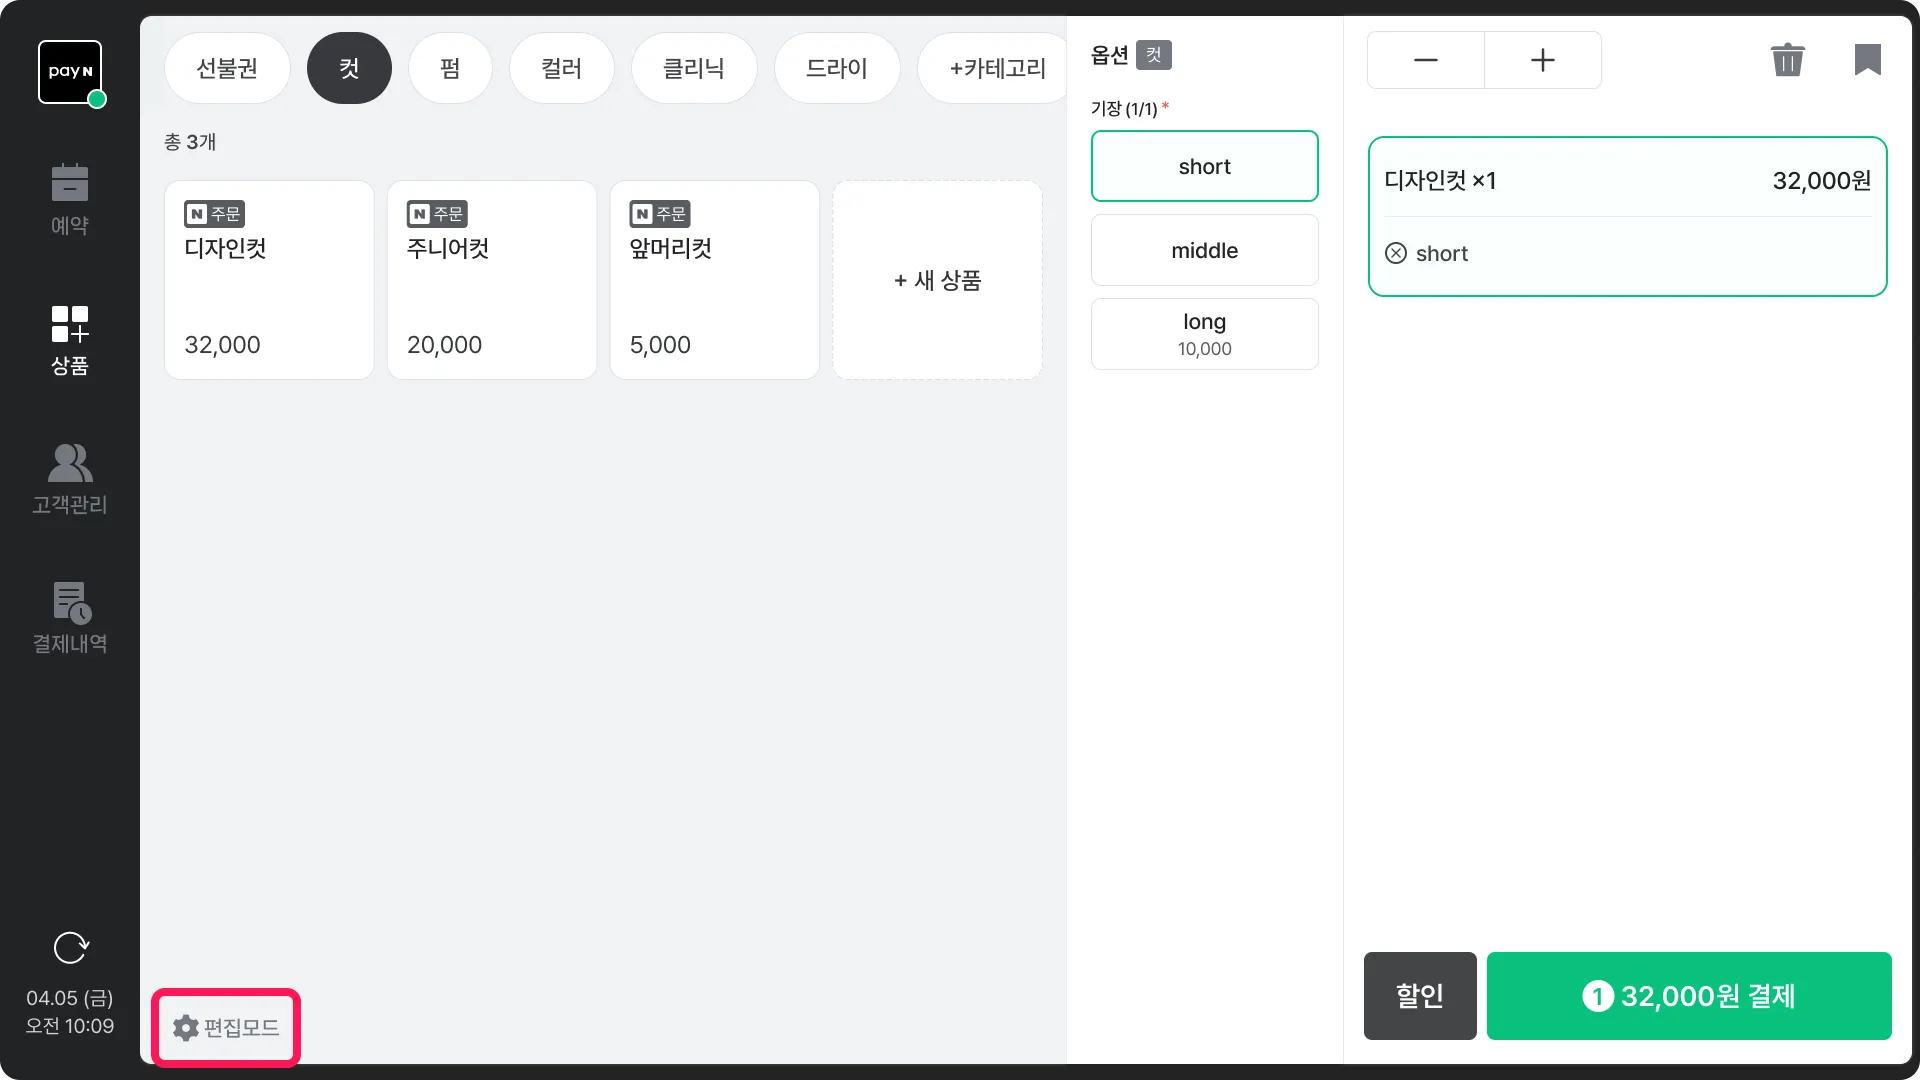Click the bookmark save icon
Screen dimensions: 1920x1080
coord(1867,60)
